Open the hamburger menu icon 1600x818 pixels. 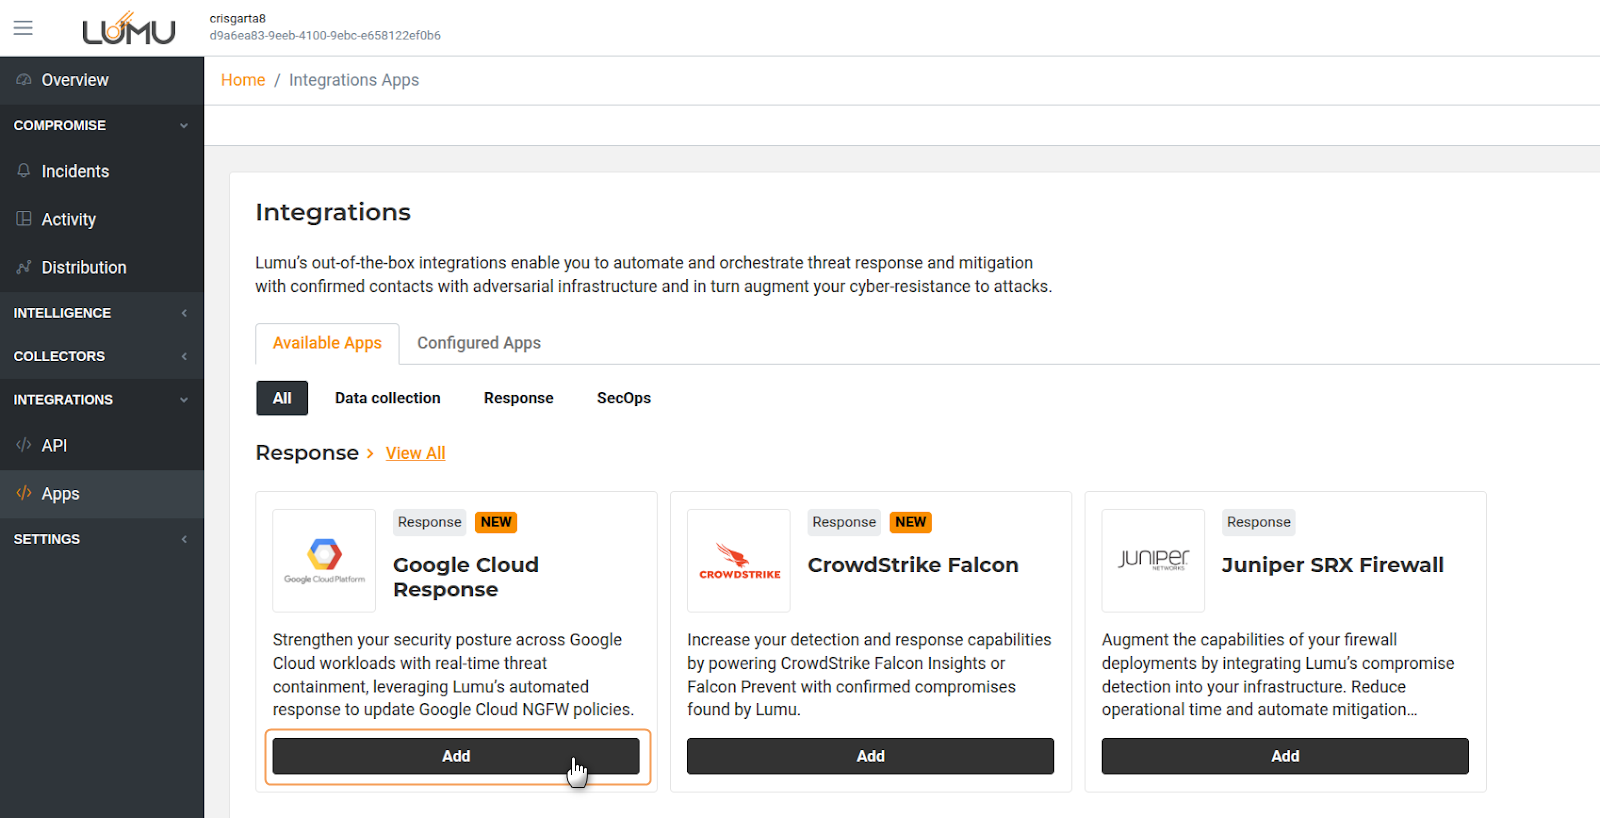(23, 28)
